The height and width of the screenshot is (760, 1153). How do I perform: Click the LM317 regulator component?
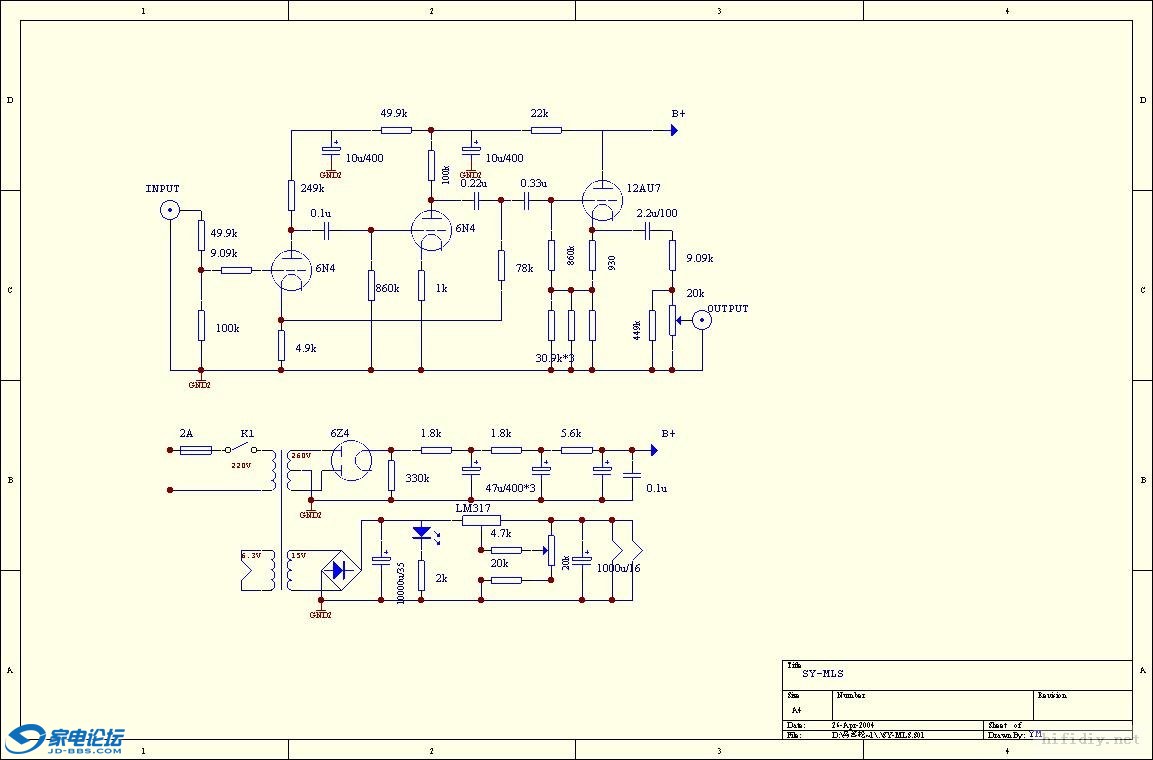click(x=481, y=520)
